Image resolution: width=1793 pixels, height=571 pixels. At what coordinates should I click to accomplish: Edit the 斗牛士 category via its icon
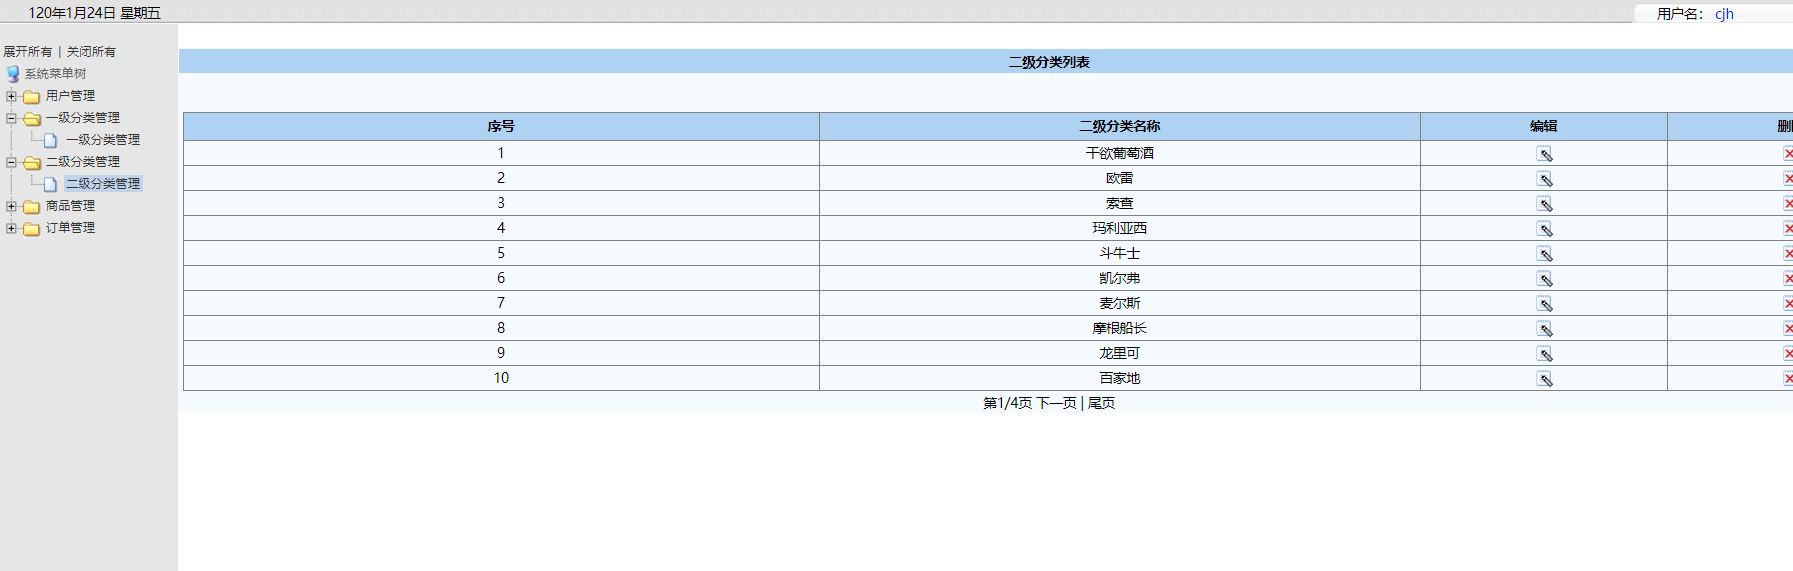[1544, 254]
